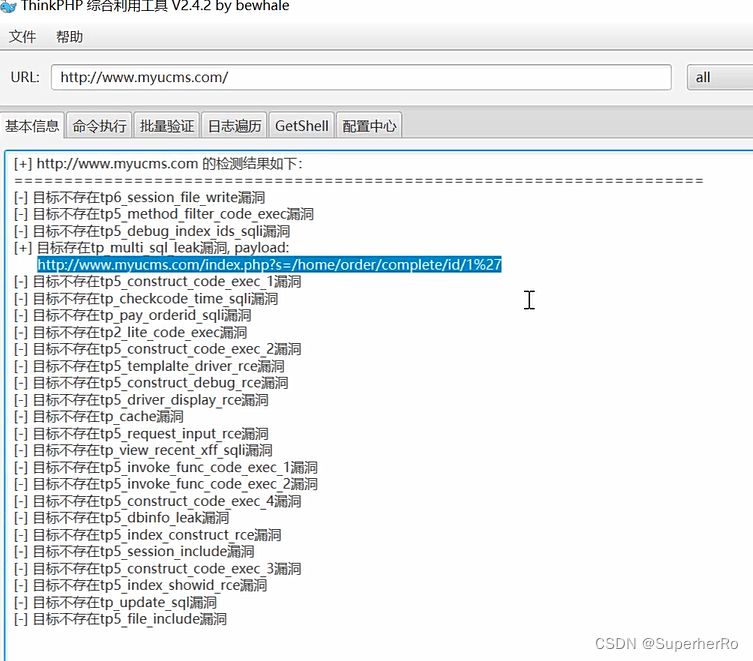Switch to the 批量验证 tab
This screenshot has width=753, height=661.
click(167, 126)
